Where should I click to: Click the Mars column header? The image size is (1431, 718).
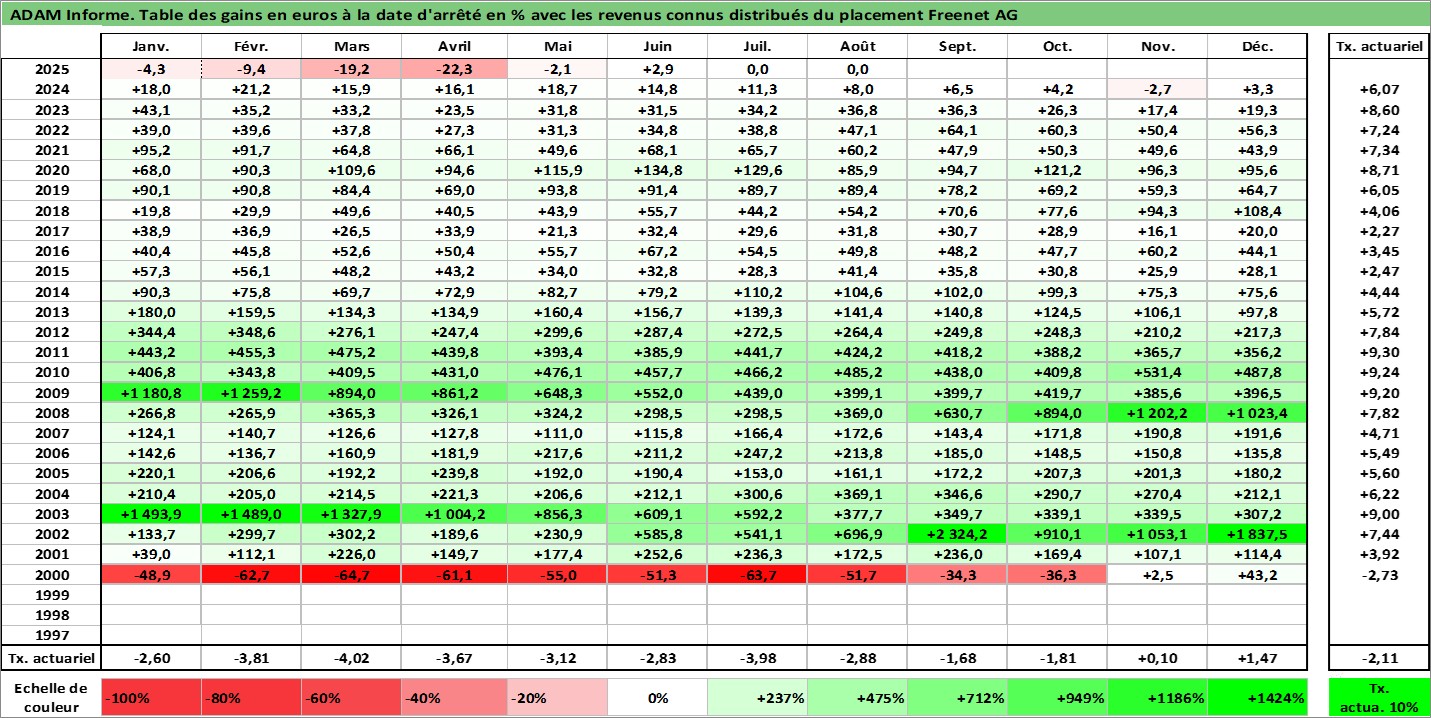[x=352, y=46]
